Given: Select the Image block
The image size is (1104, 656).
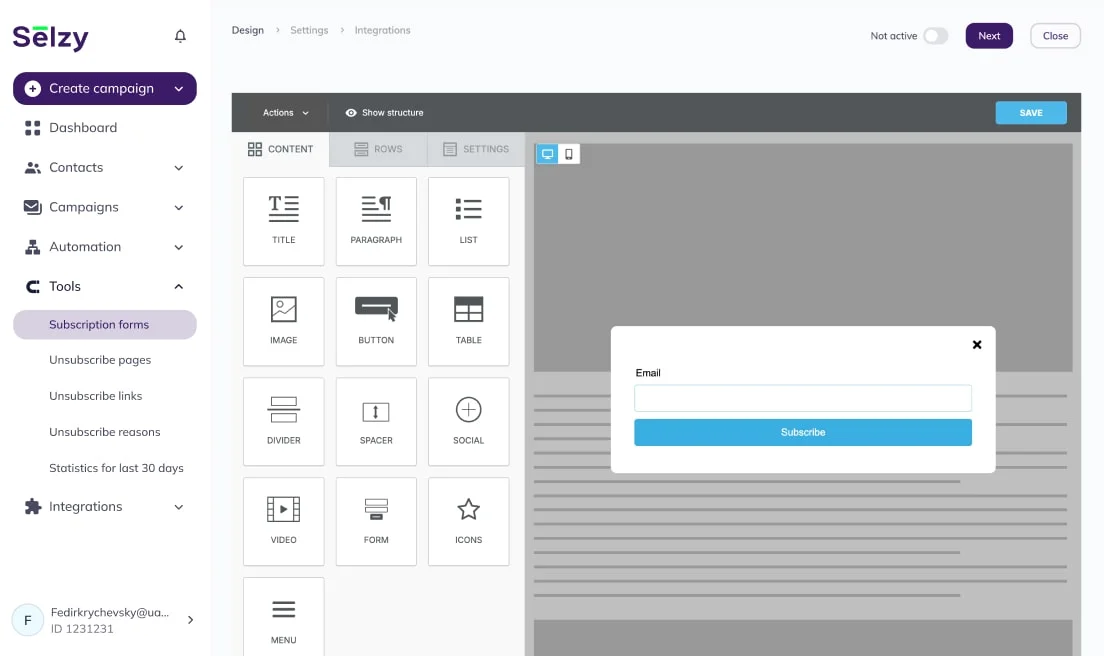Looking at the screenshot, I should (283, 321).
